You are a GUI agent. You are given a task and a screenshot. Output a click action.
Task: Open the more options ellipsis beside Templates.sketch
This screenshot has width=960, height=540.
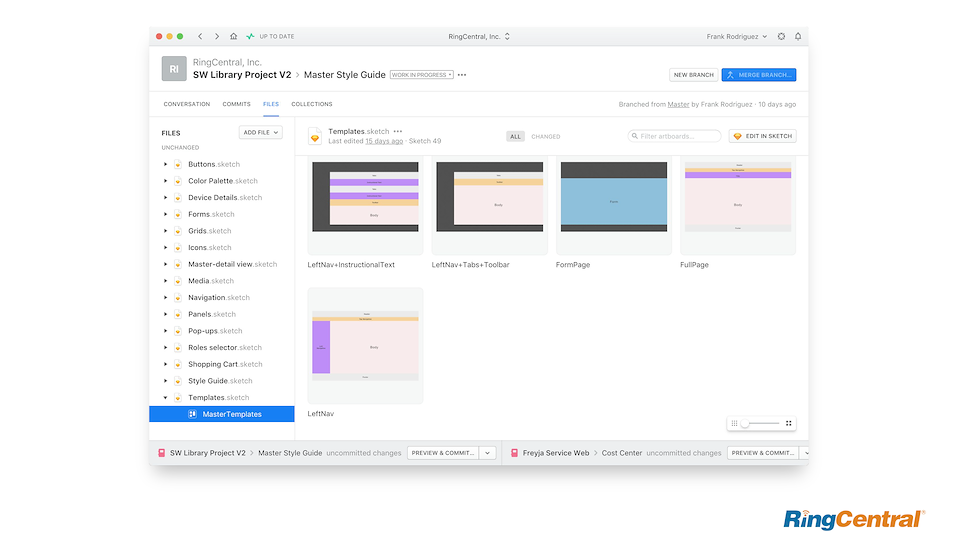398,131
